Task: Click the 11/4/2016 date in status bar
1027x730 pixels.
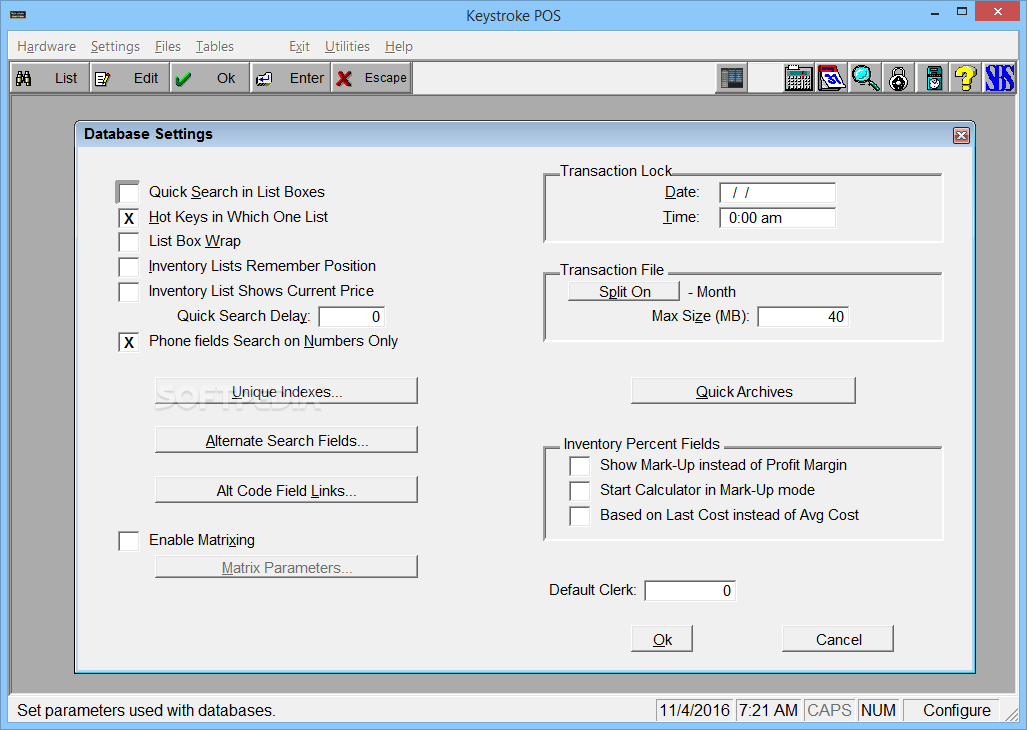Action: point(695,710)
